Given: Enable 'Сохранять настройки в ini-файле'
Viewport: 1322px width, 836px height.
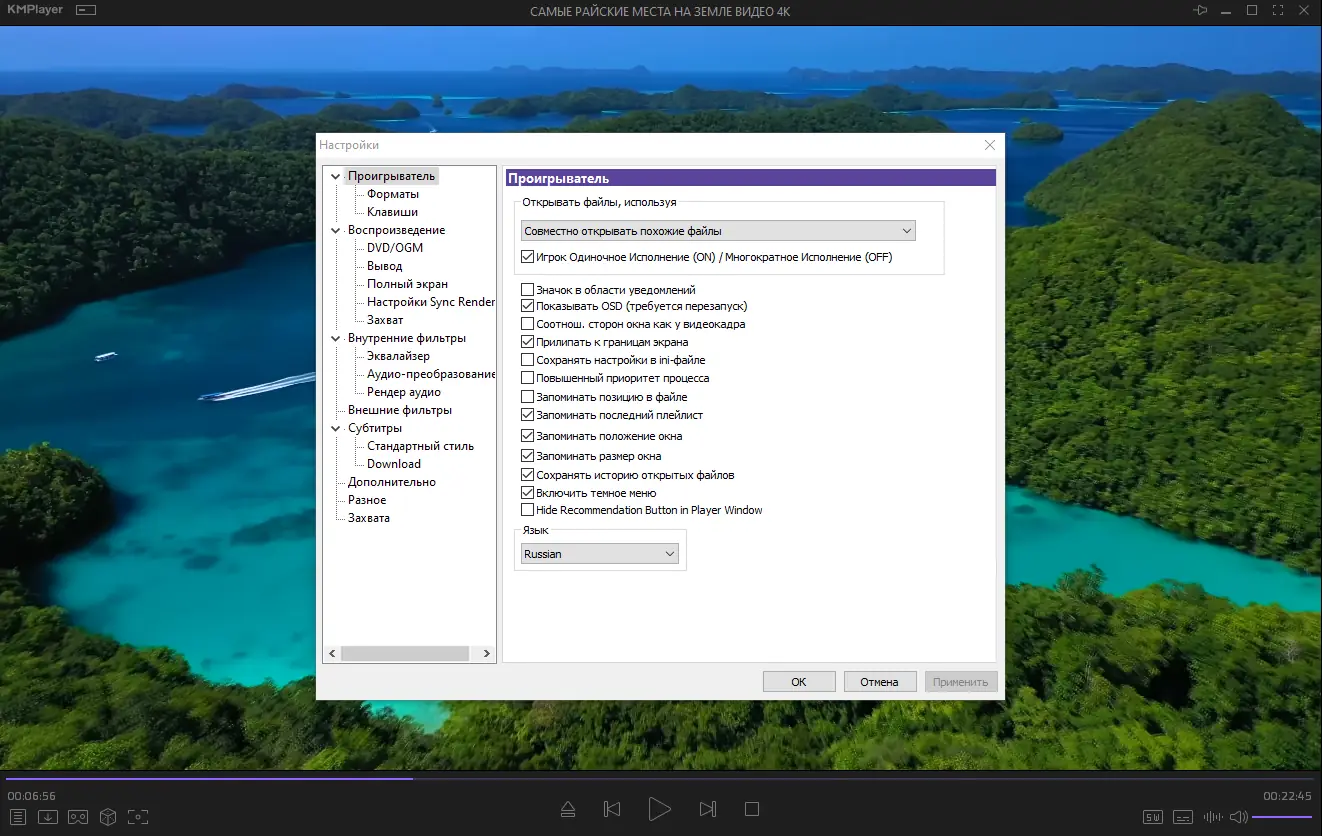Looking at the screenshot, I should [x=528, y=360].
